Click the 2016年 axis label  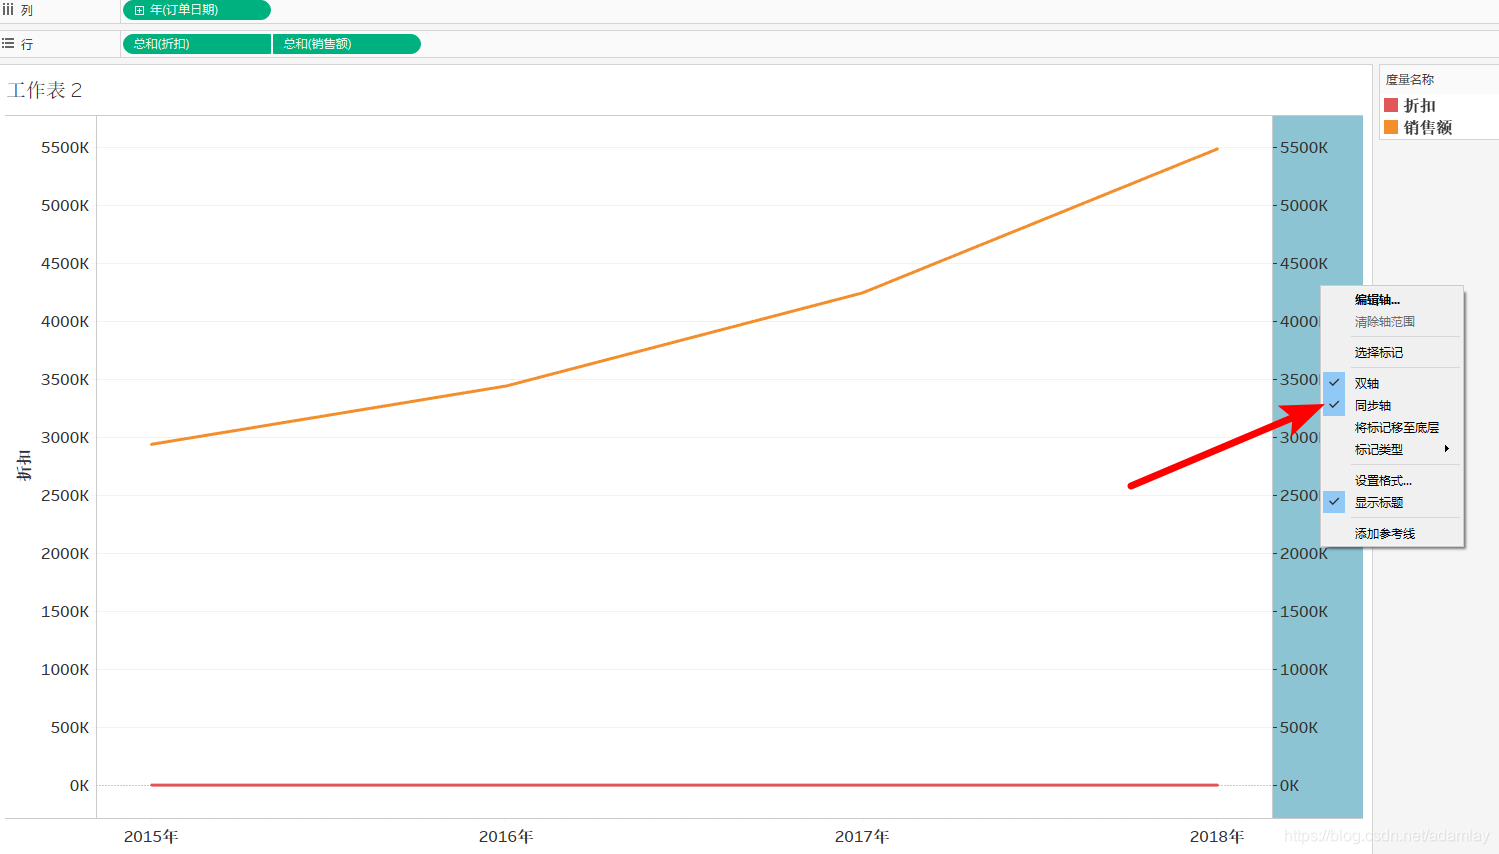click(506, 837)
